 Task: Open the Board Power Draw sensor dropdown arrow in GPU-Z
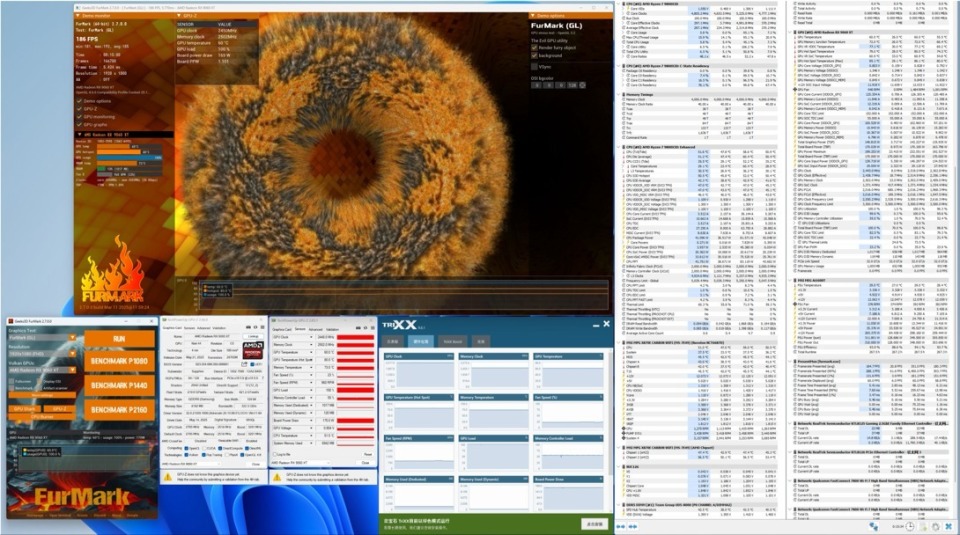(311, 421)
